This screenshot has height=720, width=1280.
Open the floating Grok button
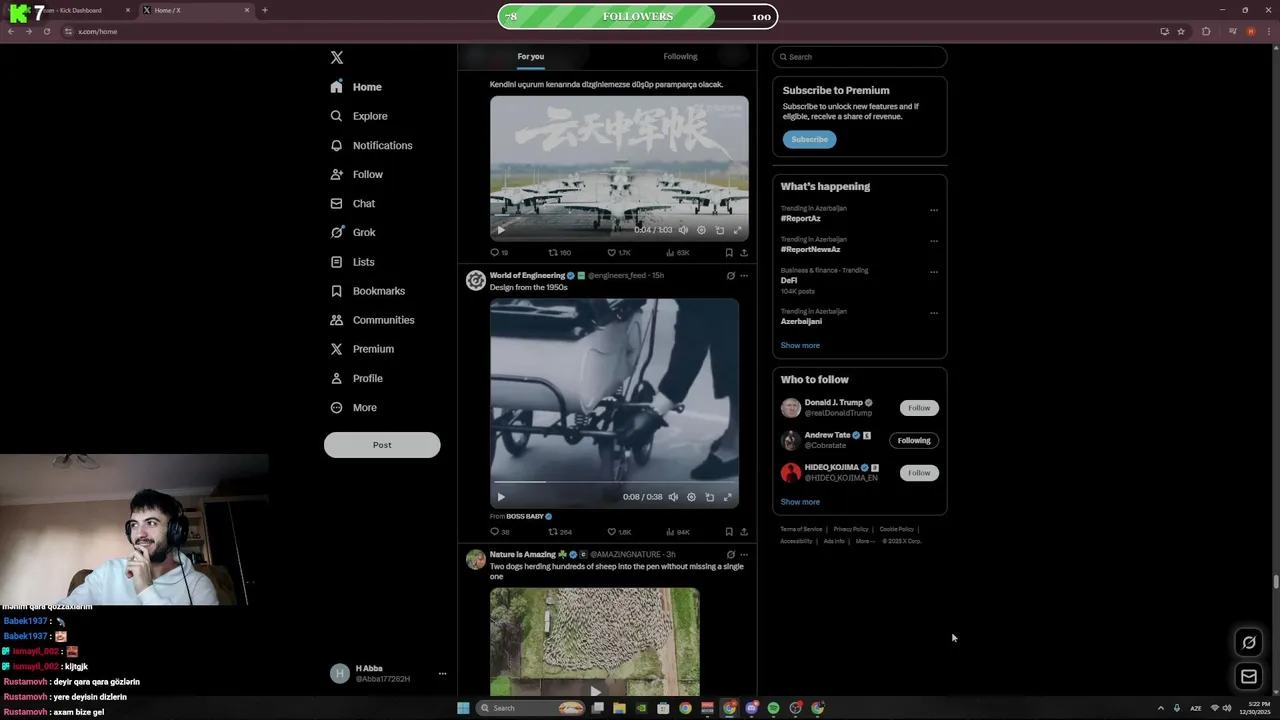pyautogui.click(x=1249, y=643)
